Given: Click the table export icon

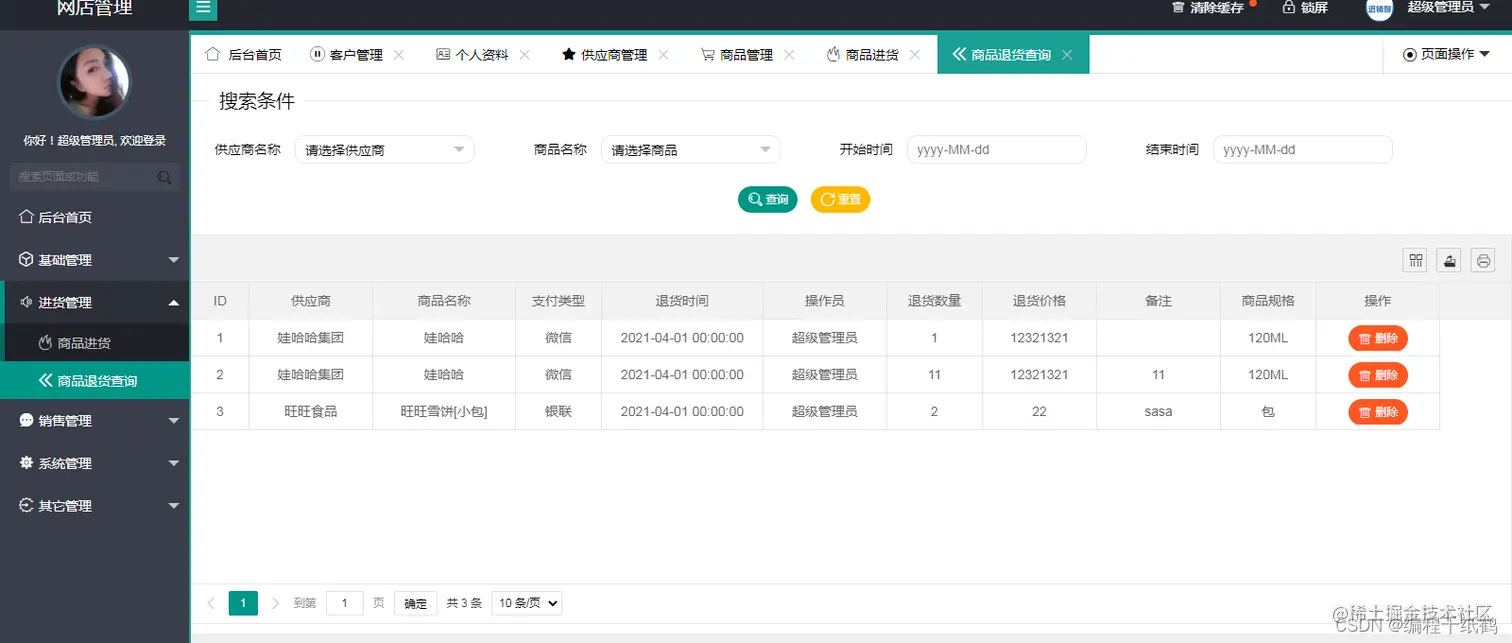Looking at the screenshot, I should [x=1450, y=260].
